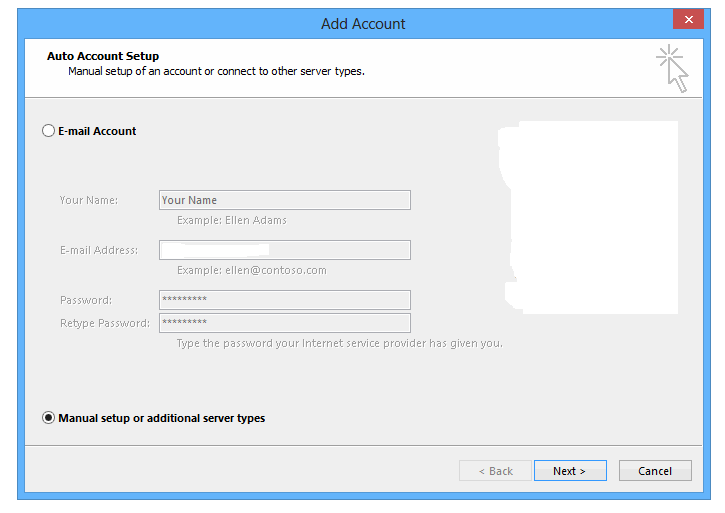Click the password provider hint text
The image size is (725, 513).
pos(339,344)
